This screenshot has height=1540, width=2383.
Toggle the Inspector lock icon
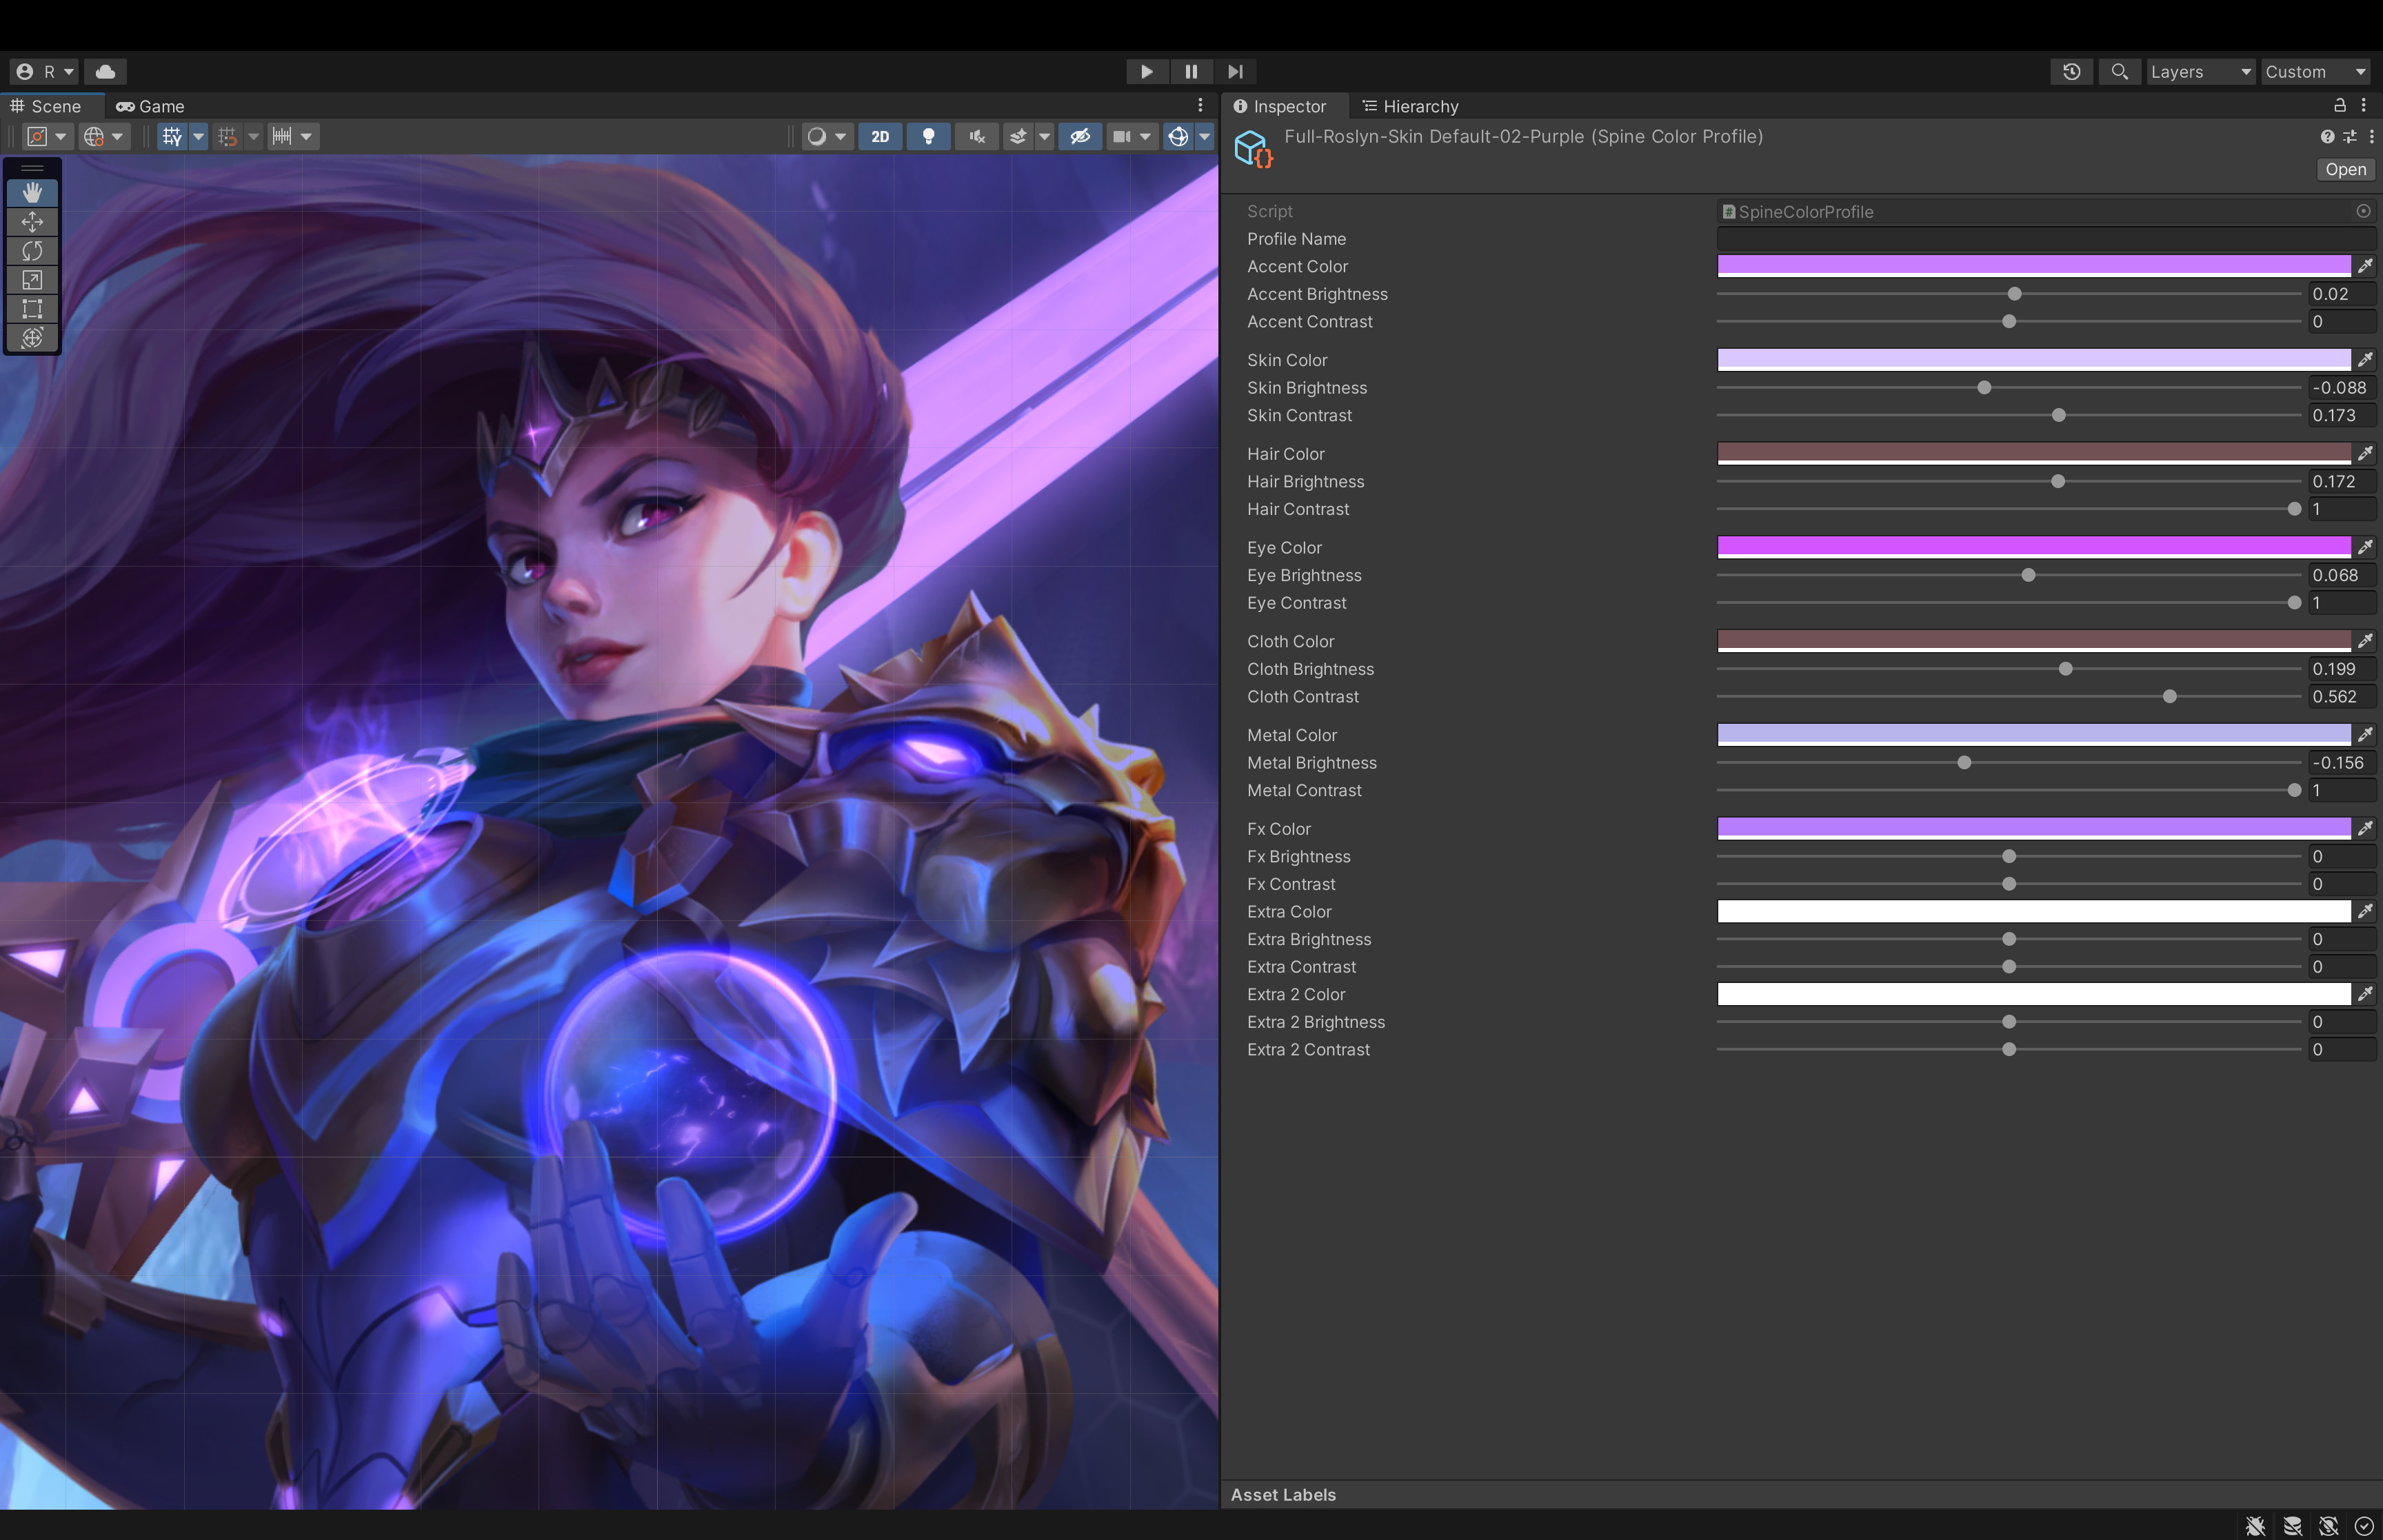2339,105
